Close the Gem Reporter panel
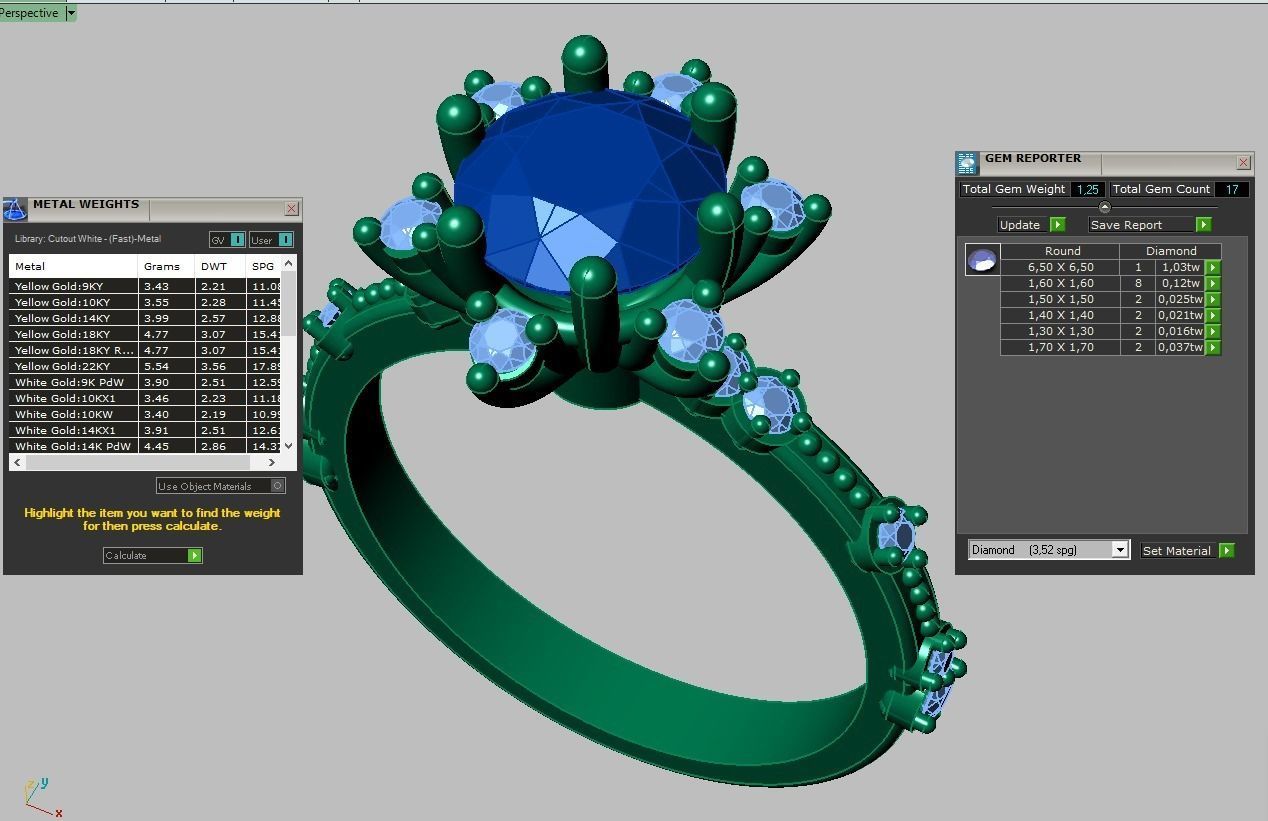This screenshot has height=821, width=1268. [x=1243, y=162]
